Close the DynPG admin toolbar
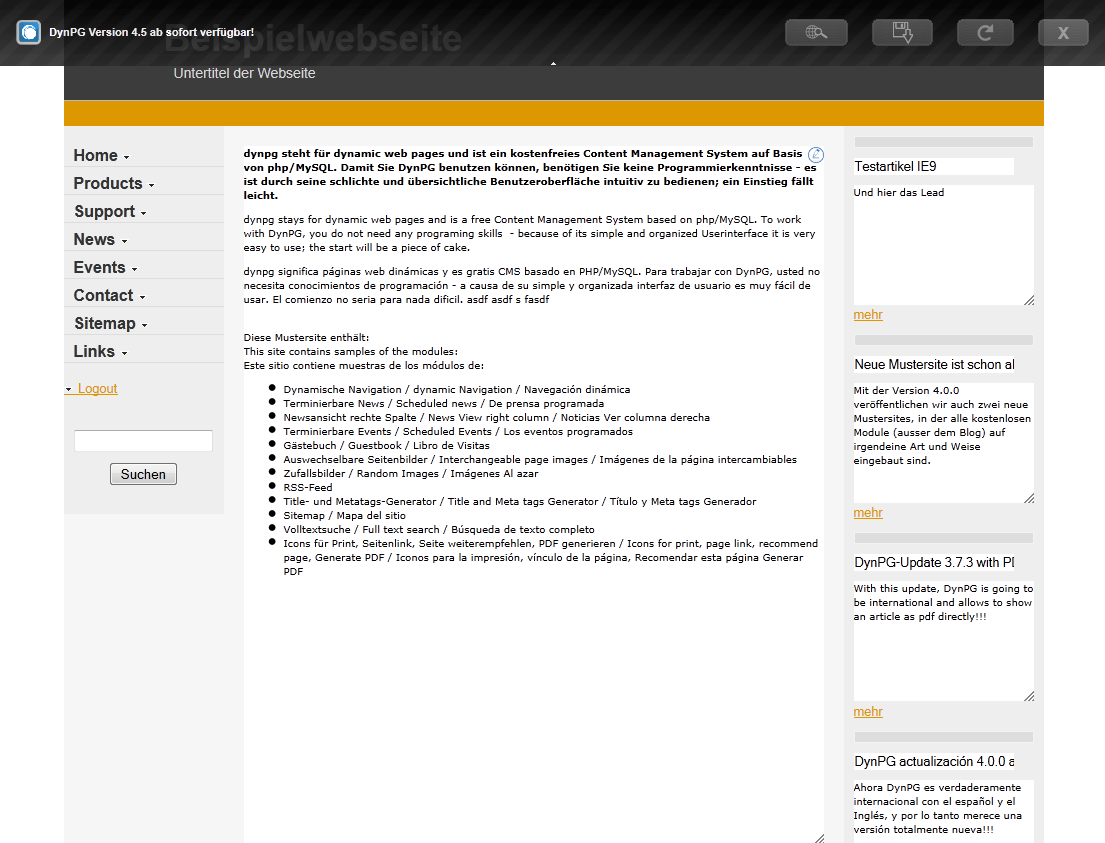This screenshot has width=1105, height=843. tap(1062, 33)
